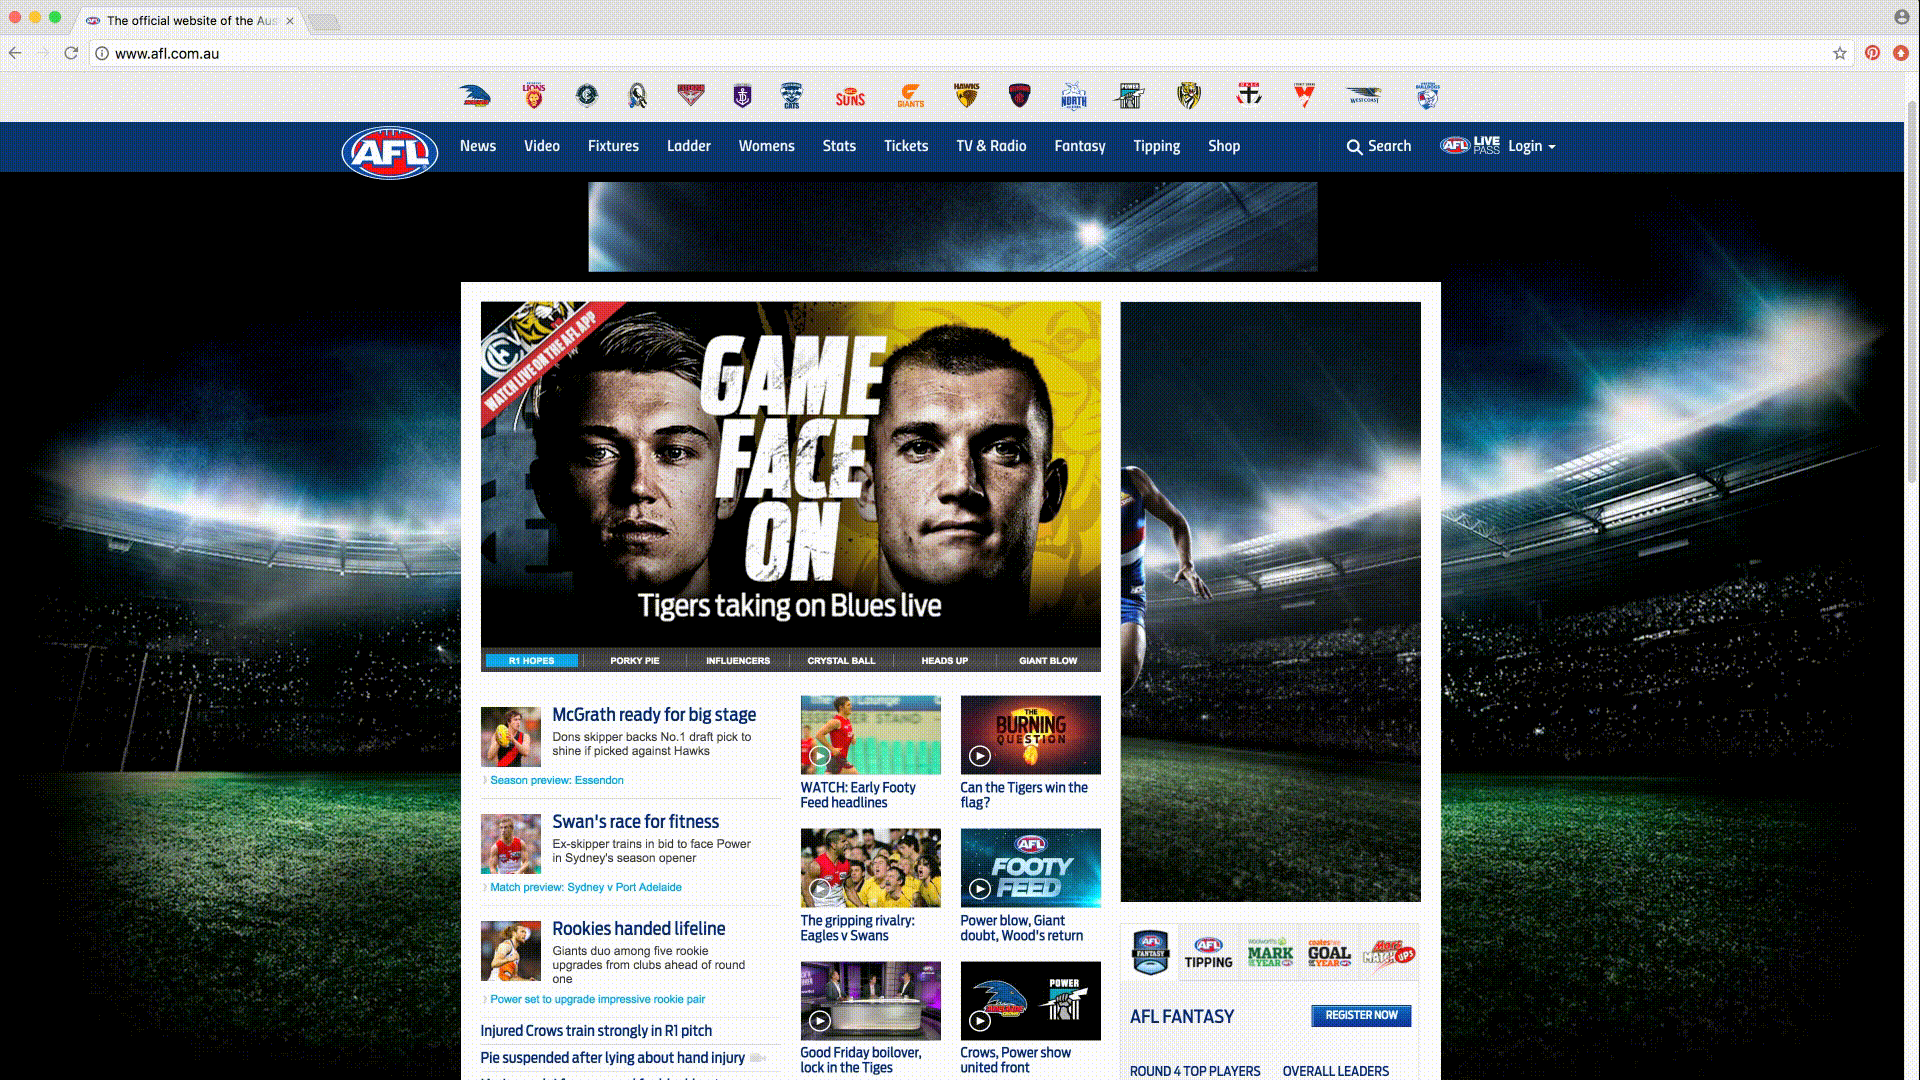
Task: Expand the Login dropdown
Action: pyautogui.click(x=1532, y=146)
